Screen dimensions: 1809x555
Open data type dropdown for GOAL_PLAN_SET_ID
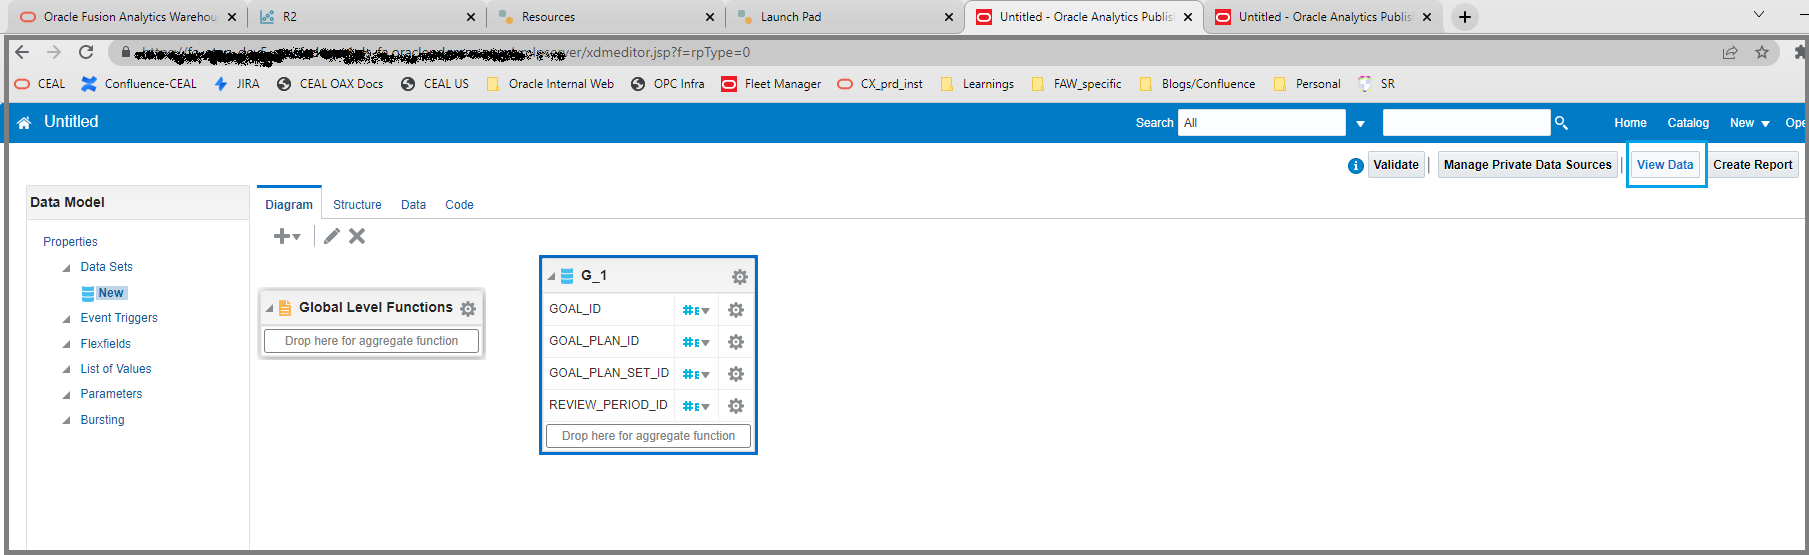point(696,375)
